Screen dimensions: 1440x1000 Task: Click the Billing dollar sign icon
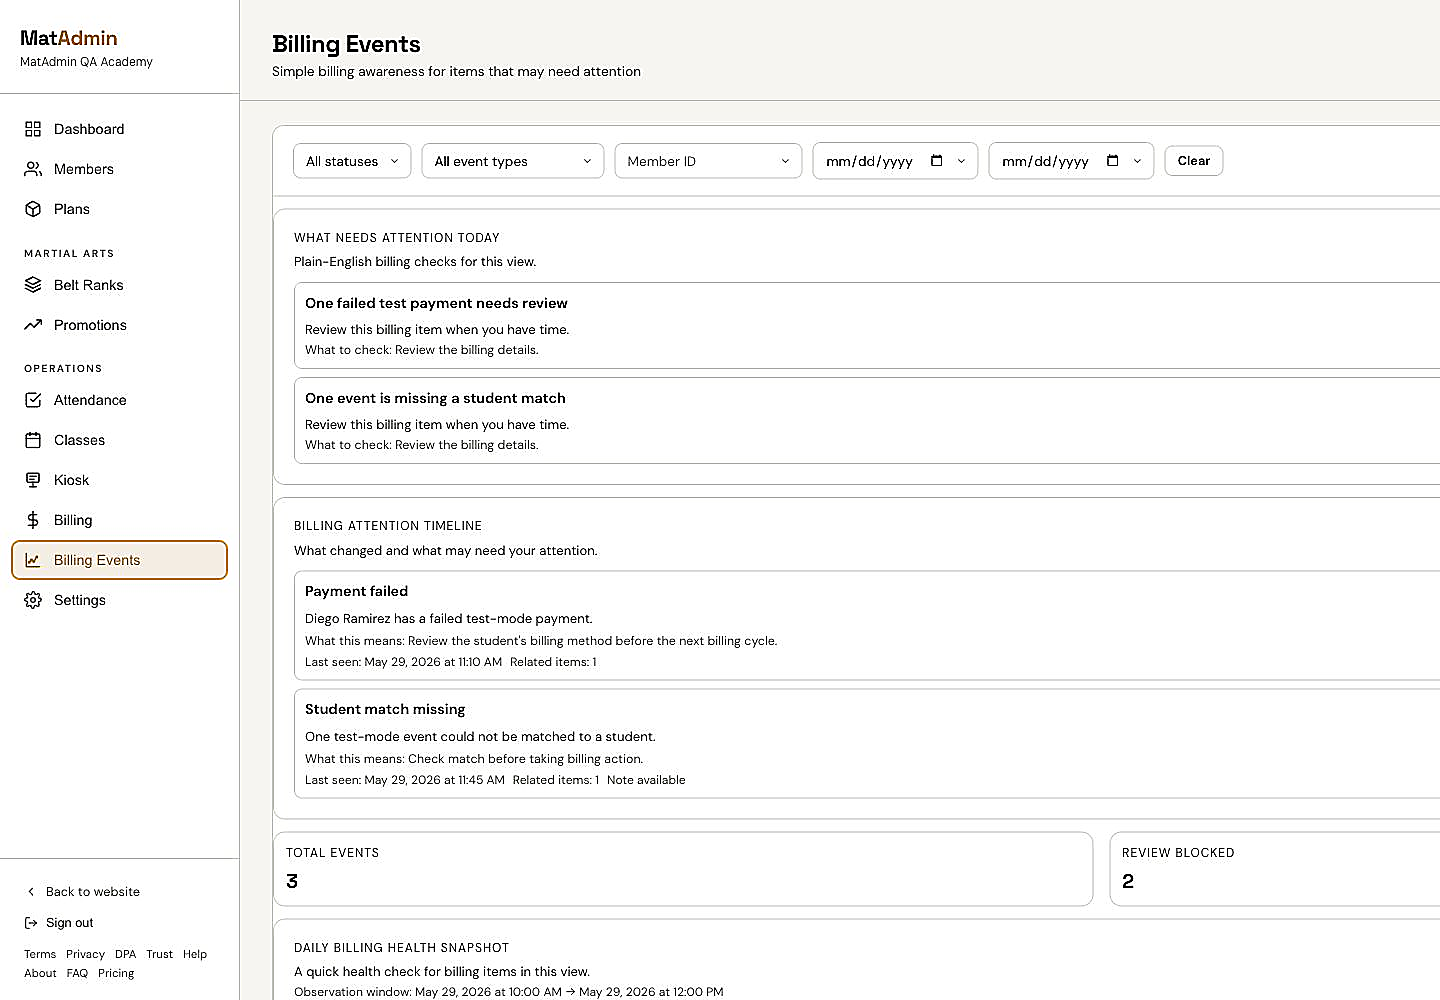(x=33, y=520)
